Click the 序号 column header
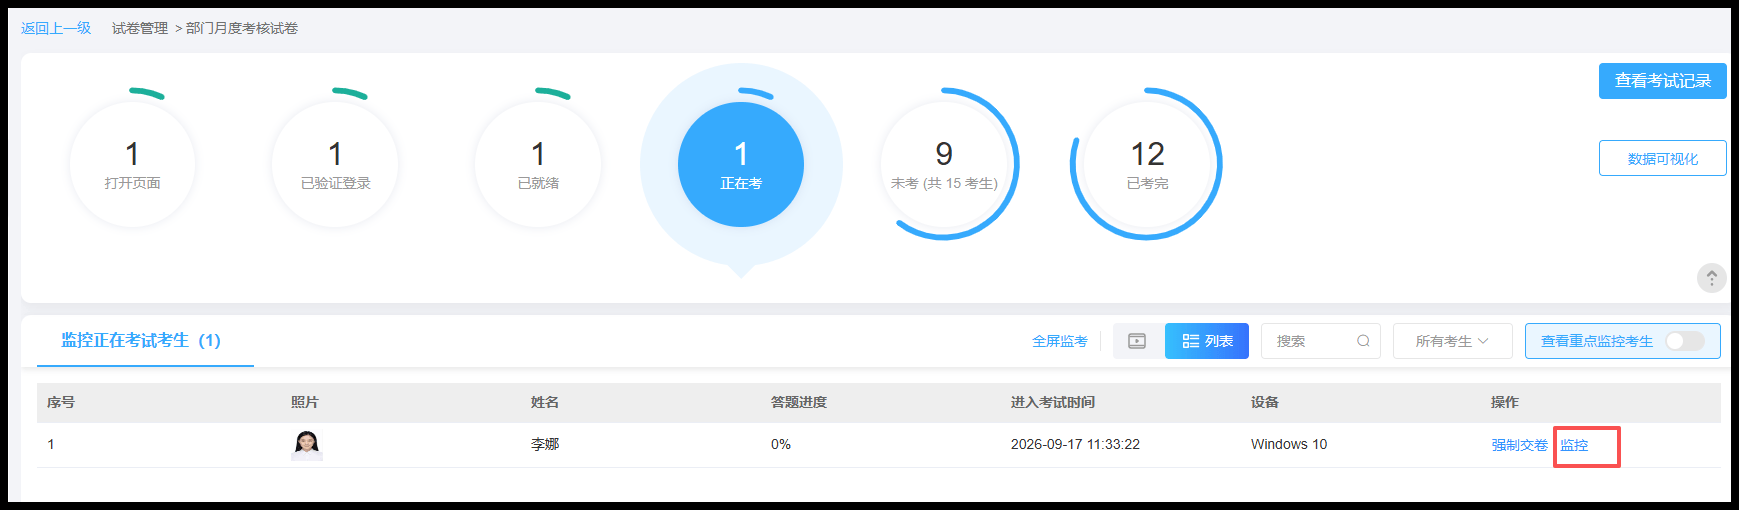The width and height of the screenshot is (1739, 510). [x=61, y=402]
